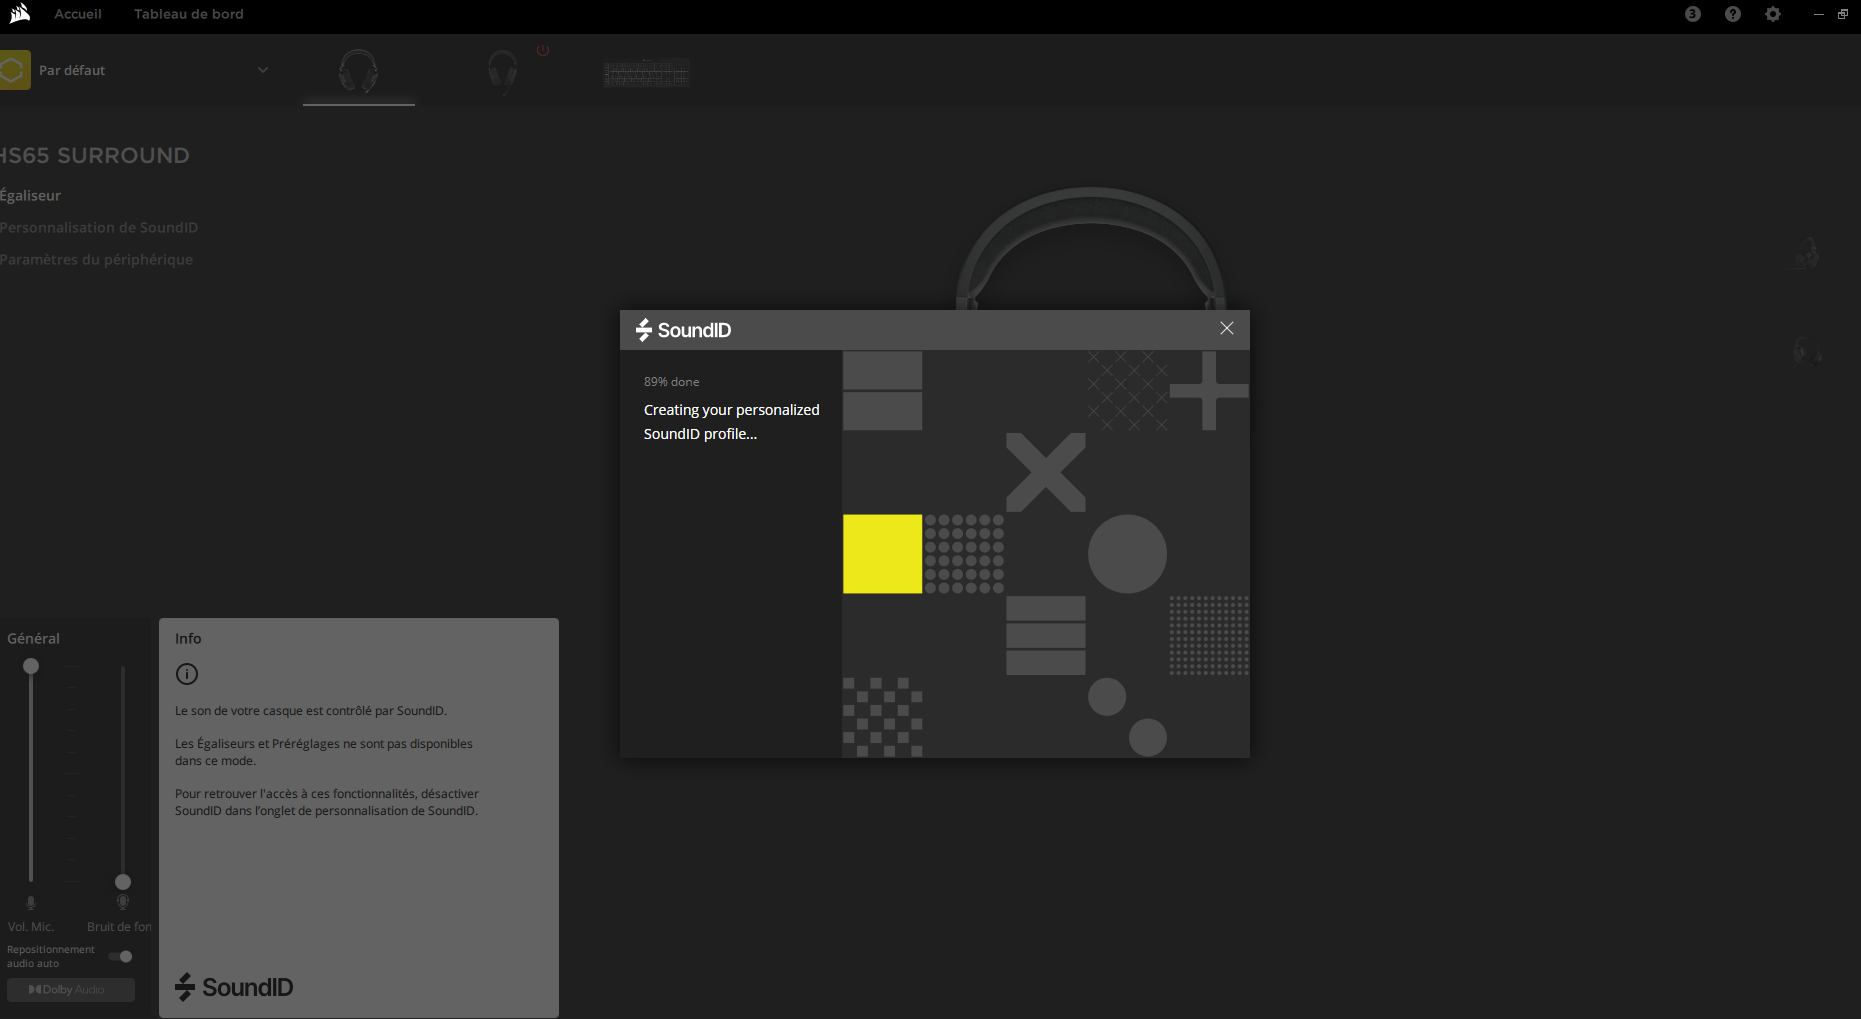Click the yellow profile hexagon icon

(x=13, y=70)
